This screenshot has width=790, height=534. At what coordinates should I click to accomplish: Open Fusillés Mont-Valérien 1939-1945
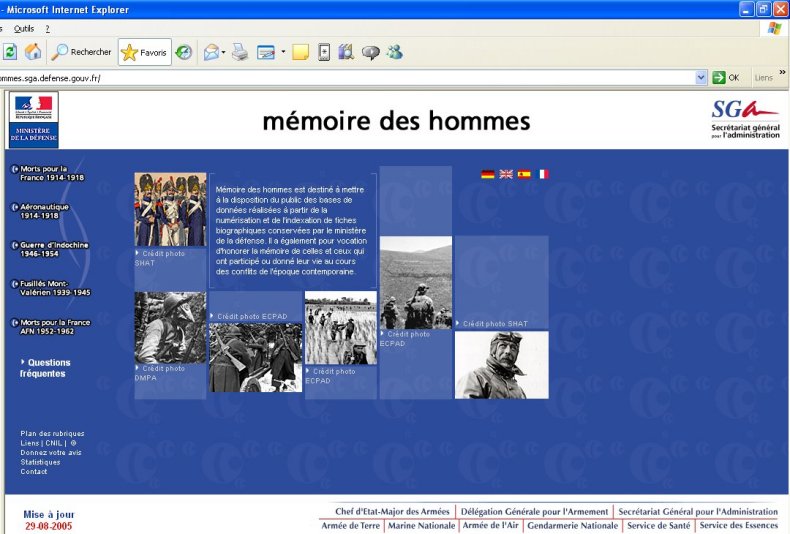tap(51, 288)
